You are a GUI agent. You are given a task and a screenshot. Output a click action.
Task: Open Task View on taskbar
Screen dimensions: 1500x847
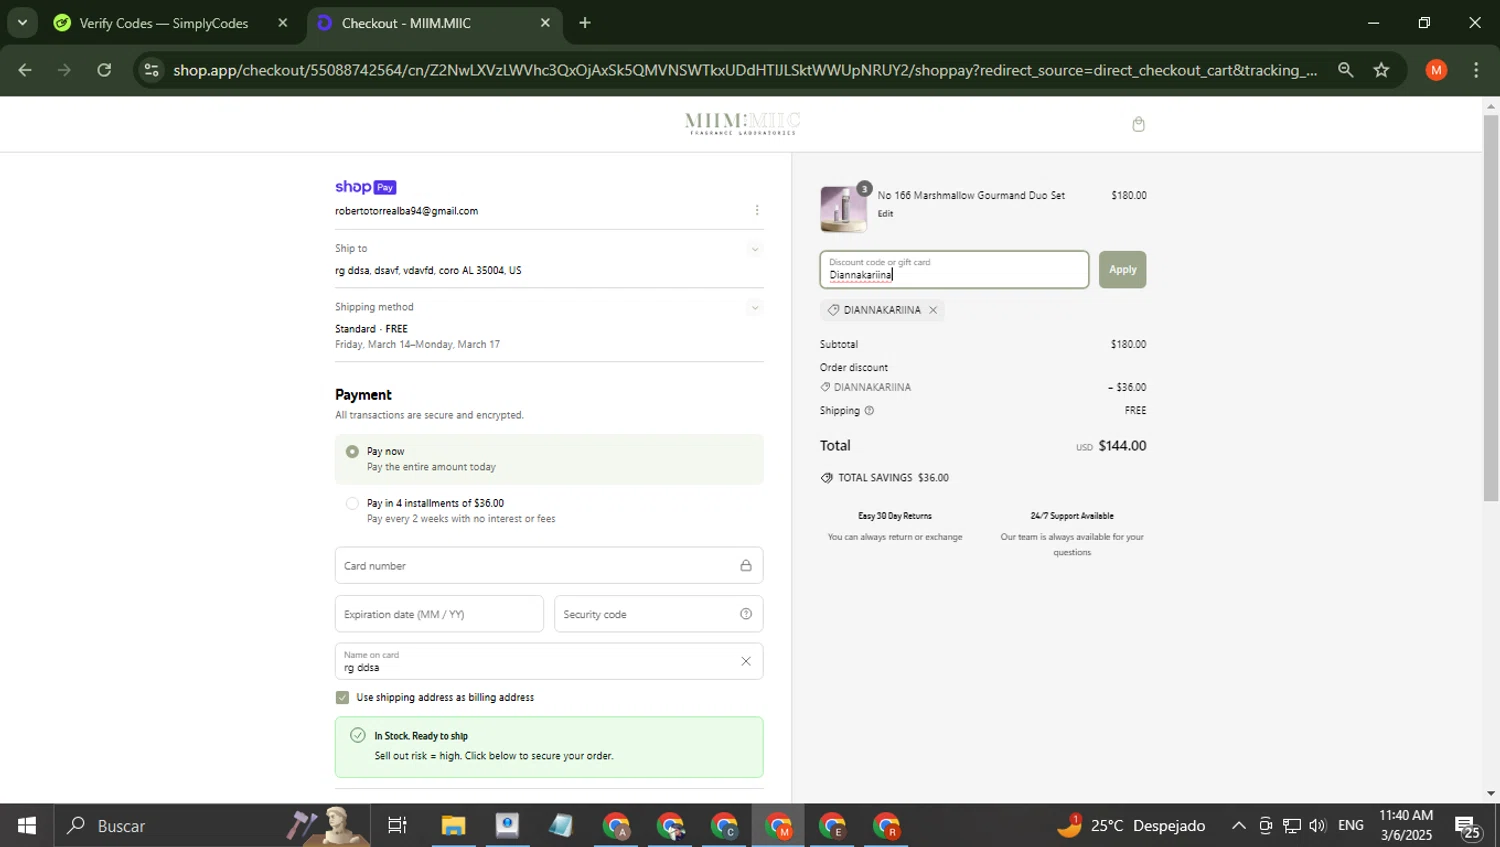point(397,826)
